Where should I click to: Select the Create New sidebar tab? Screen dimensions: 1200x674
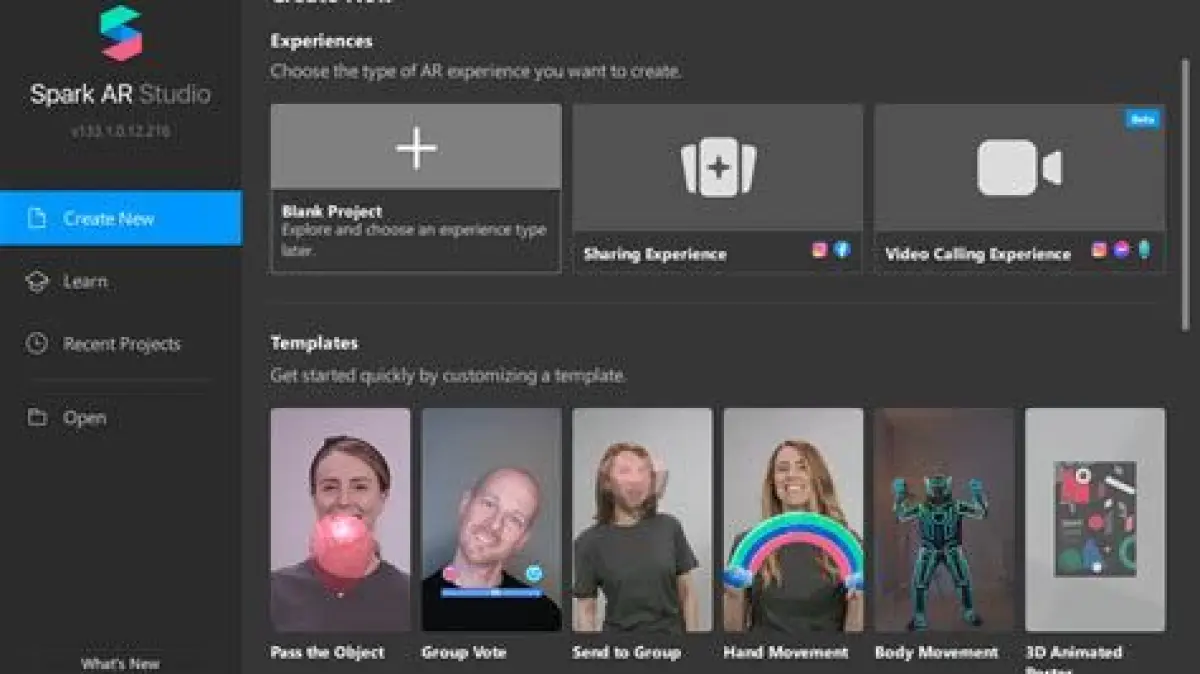click(x=121, y=218)
